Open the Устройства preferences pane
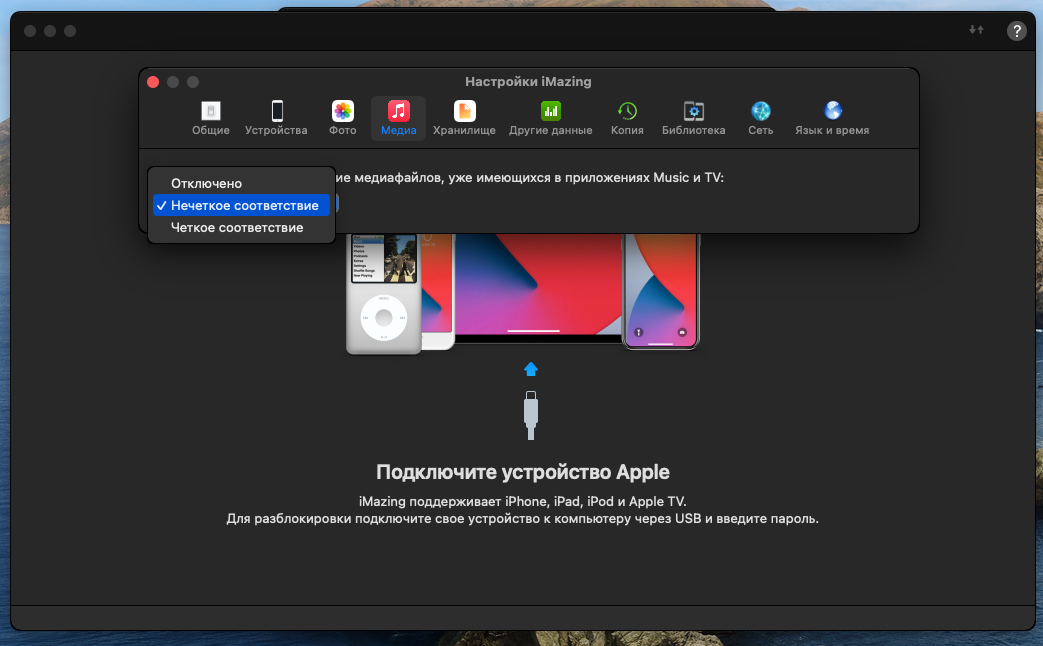This screenshot has width=1043, height=646. coord(276,118)
